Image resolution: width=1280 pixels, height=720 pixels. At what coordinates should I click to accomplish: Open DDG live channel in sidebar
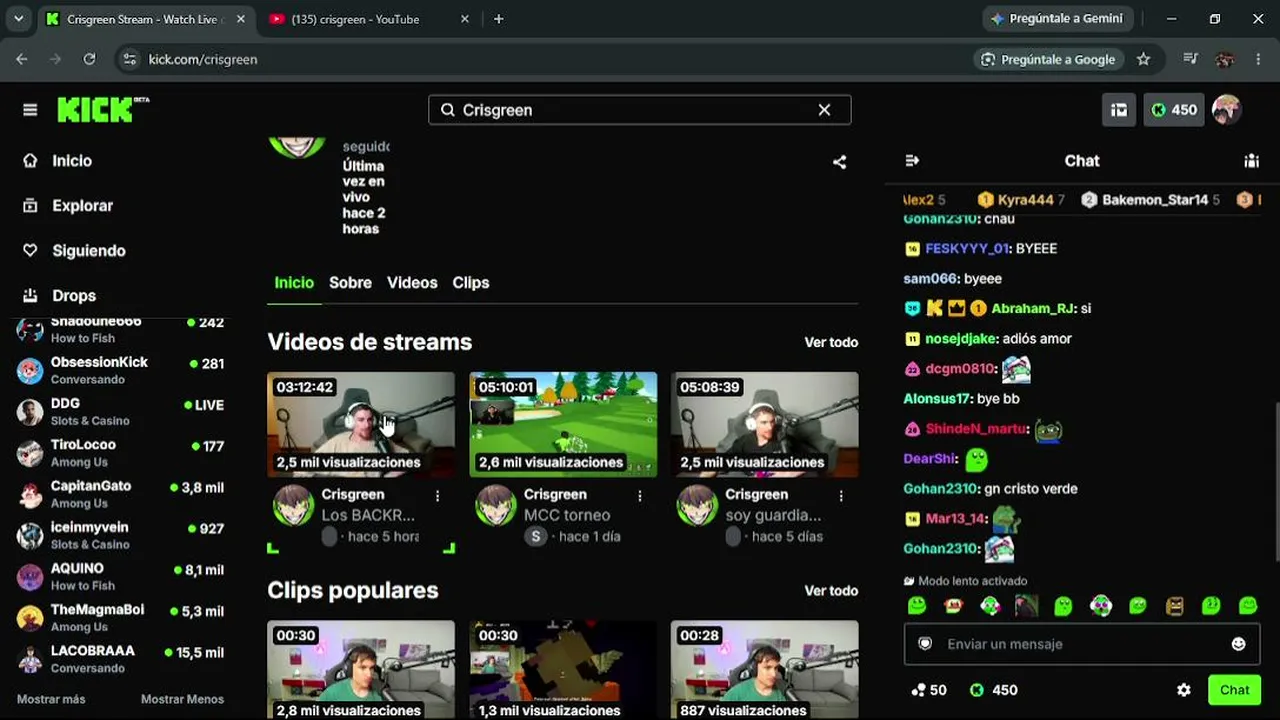coord(120,411)
